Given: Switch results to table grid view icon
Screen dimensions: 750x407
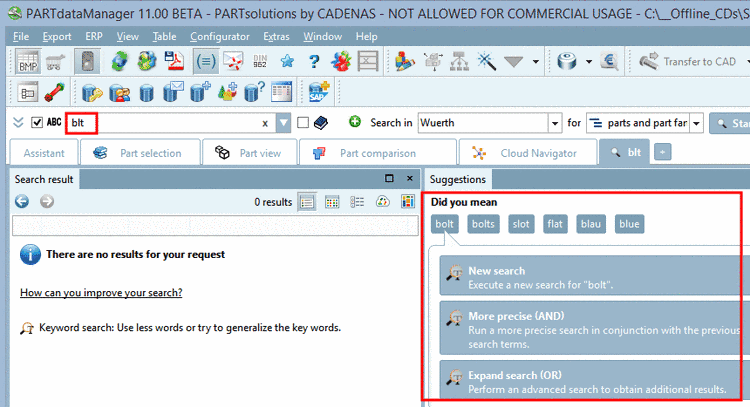Looking at the screenshot, I should click(332, 202).
